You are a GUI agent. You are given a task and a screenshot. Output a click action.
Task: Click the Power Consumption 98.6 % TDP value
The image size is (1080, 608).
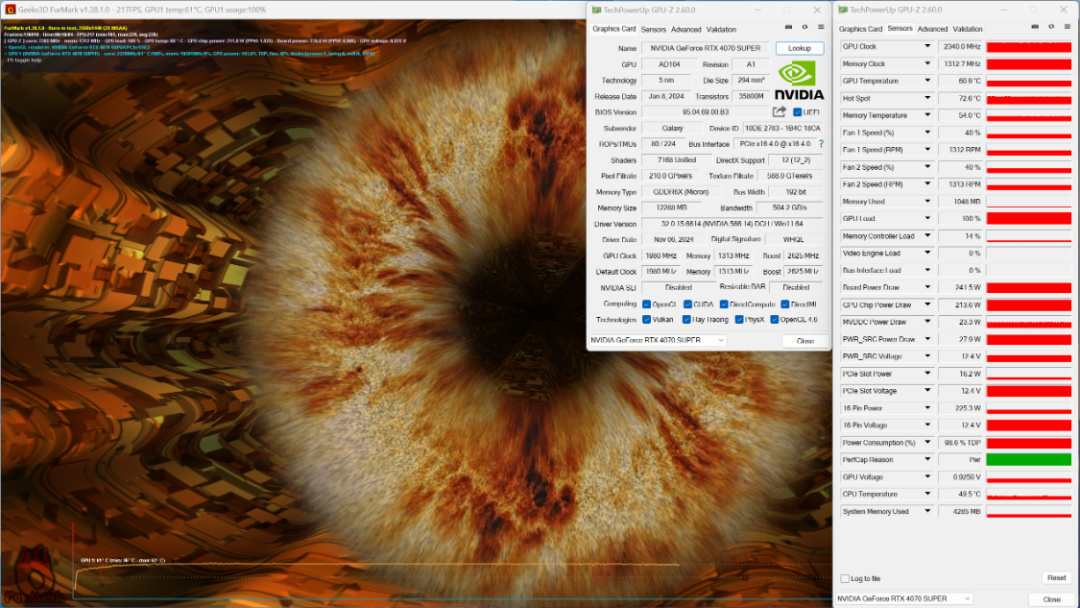point(960,442)
